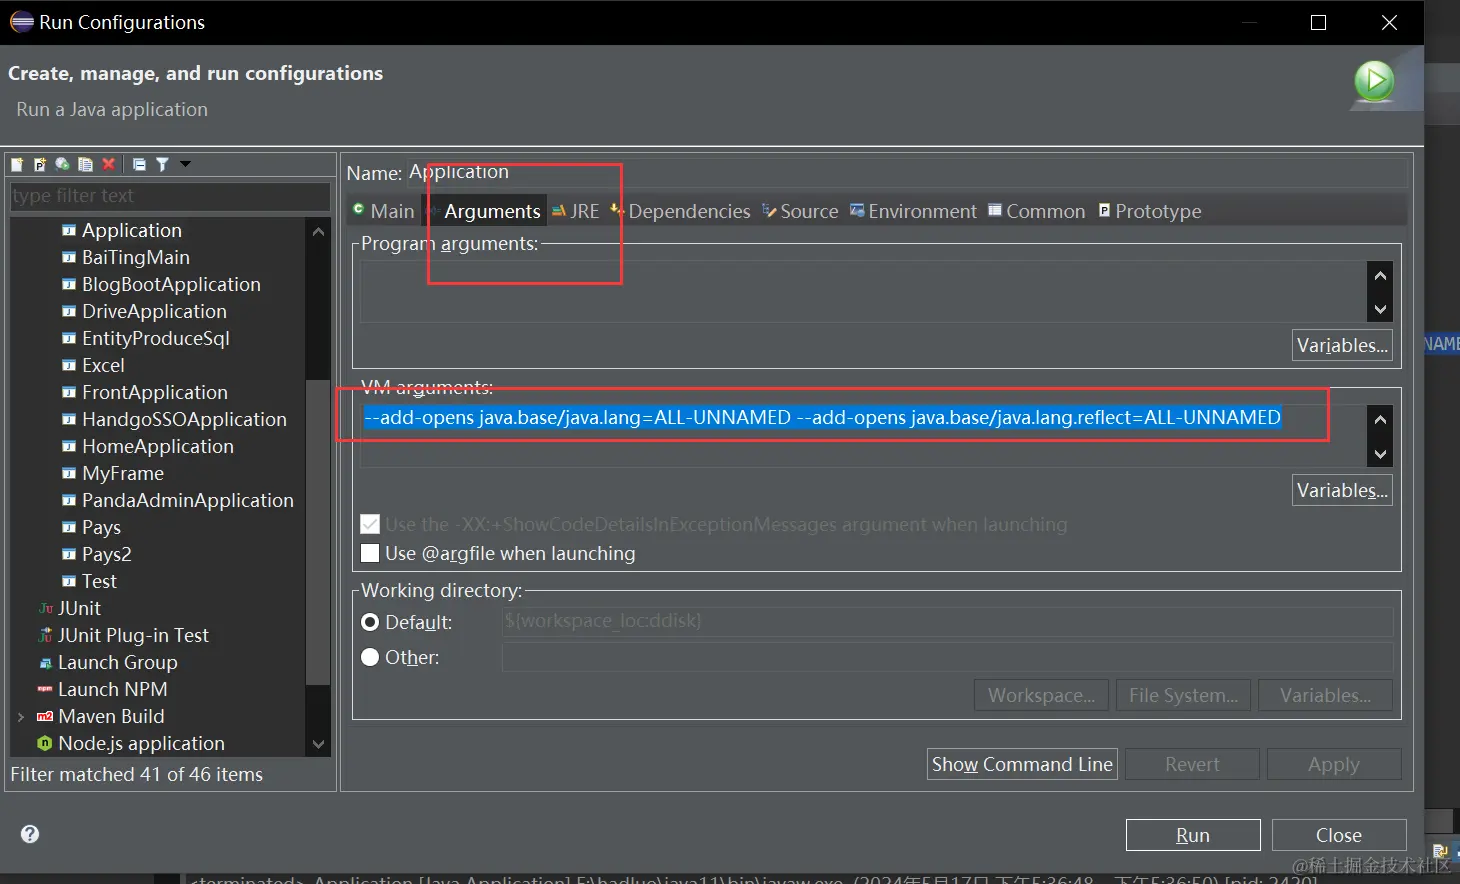The image size is (1460, 884).
Task: Select FrontApplication configuration
Action: click(155, 392)
